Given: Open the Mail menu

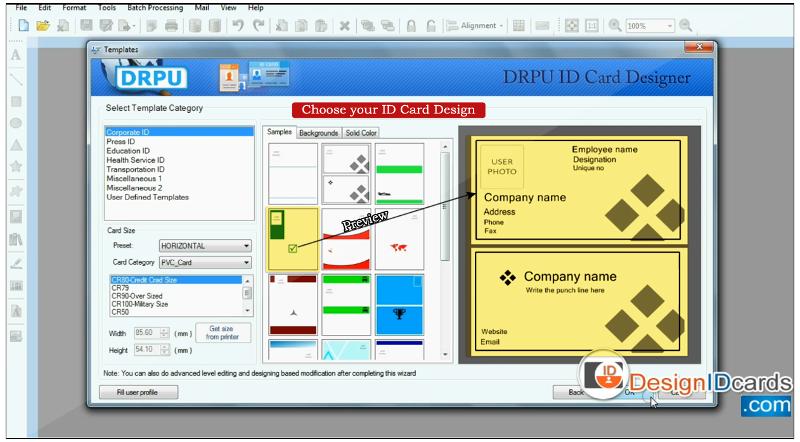Looking at the screenshot, I should (202, 8).
